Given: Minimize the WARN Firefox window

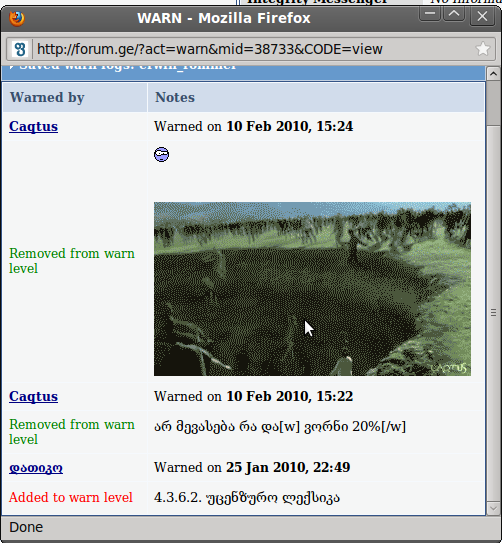Looking at the screenshot, I should [430, 14].
